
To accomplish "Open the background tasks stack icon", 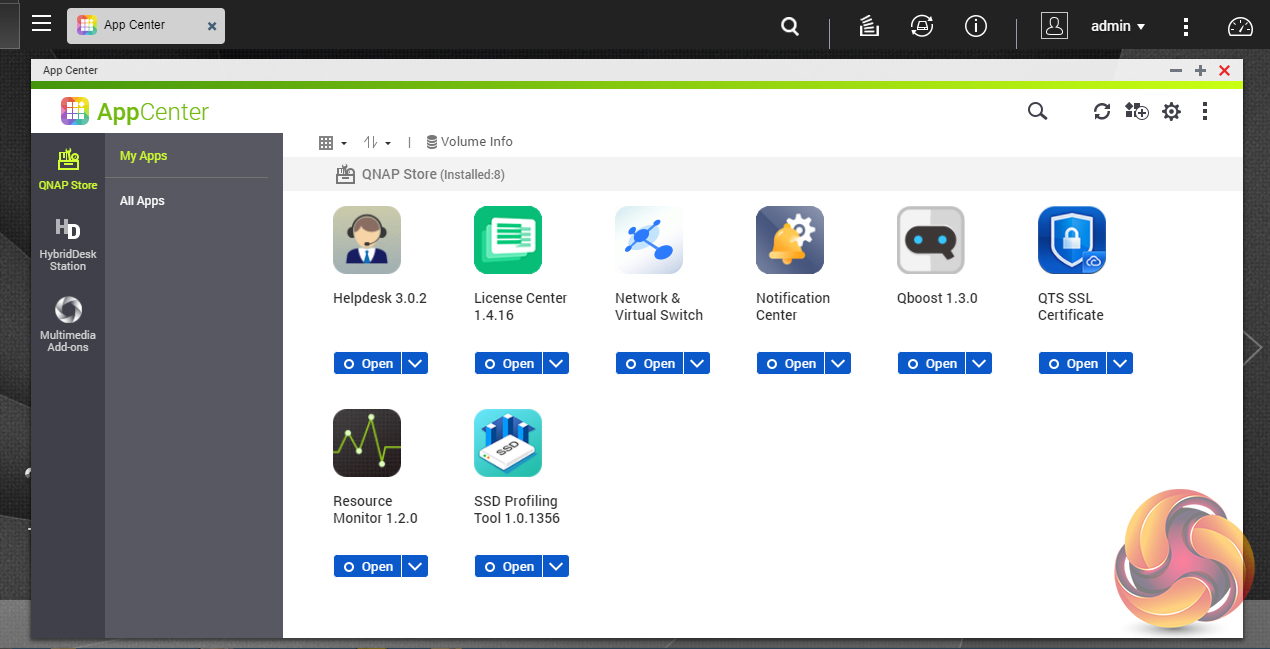I will pyautogui.click(x=869, y=27).
